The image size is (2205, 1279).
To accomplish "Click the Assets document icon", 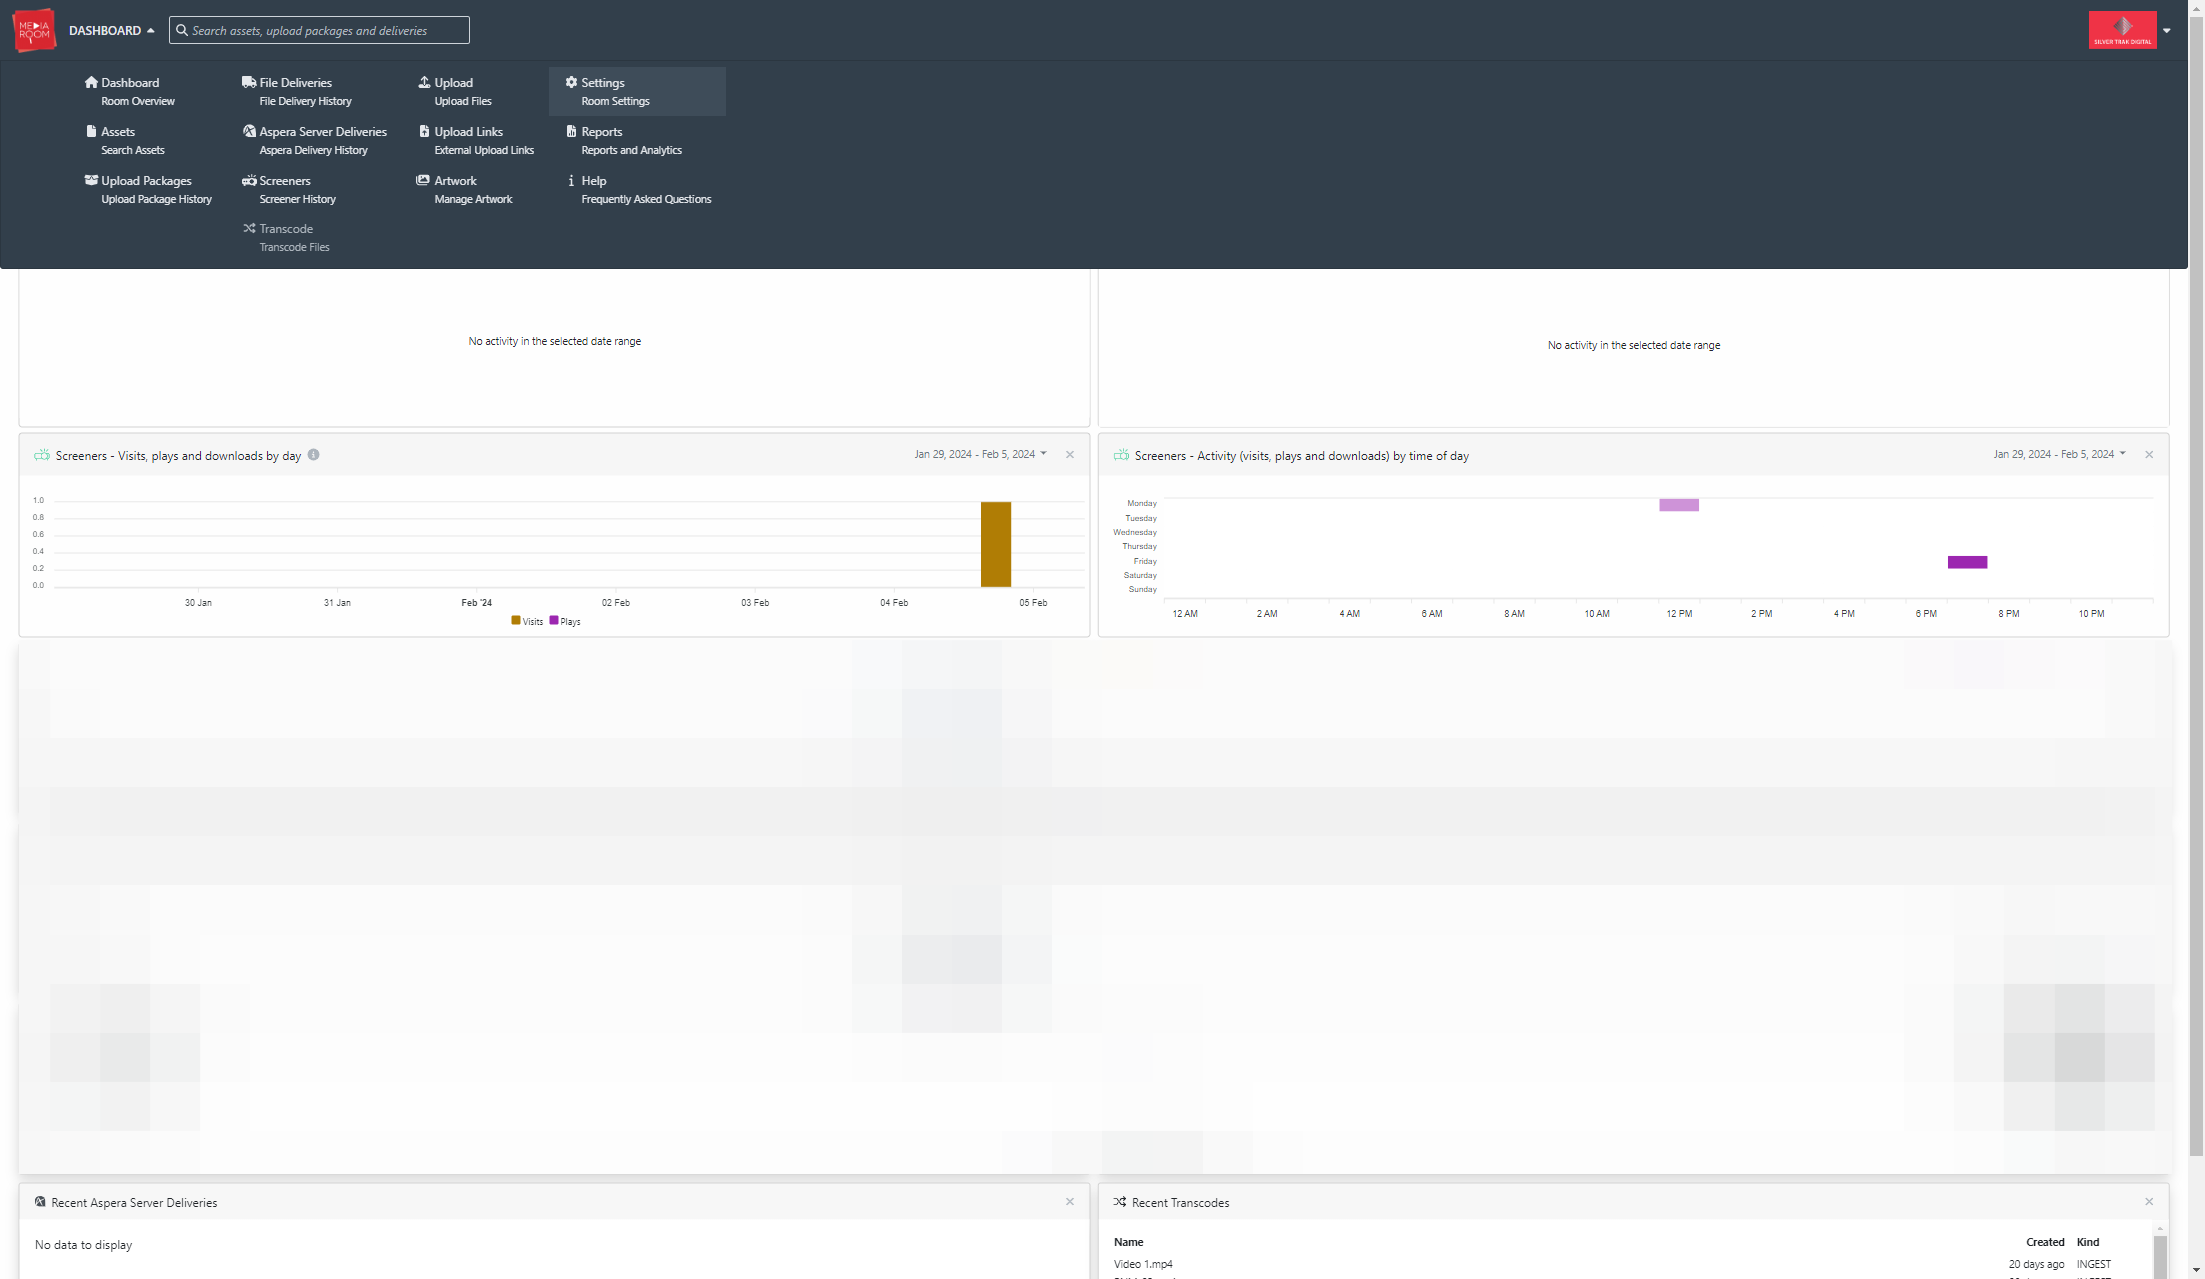I will [91, 131].
